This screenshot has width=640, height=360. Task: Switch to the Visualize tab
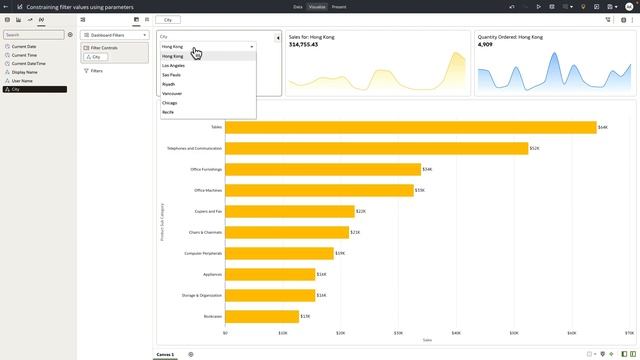pos(317,7)
